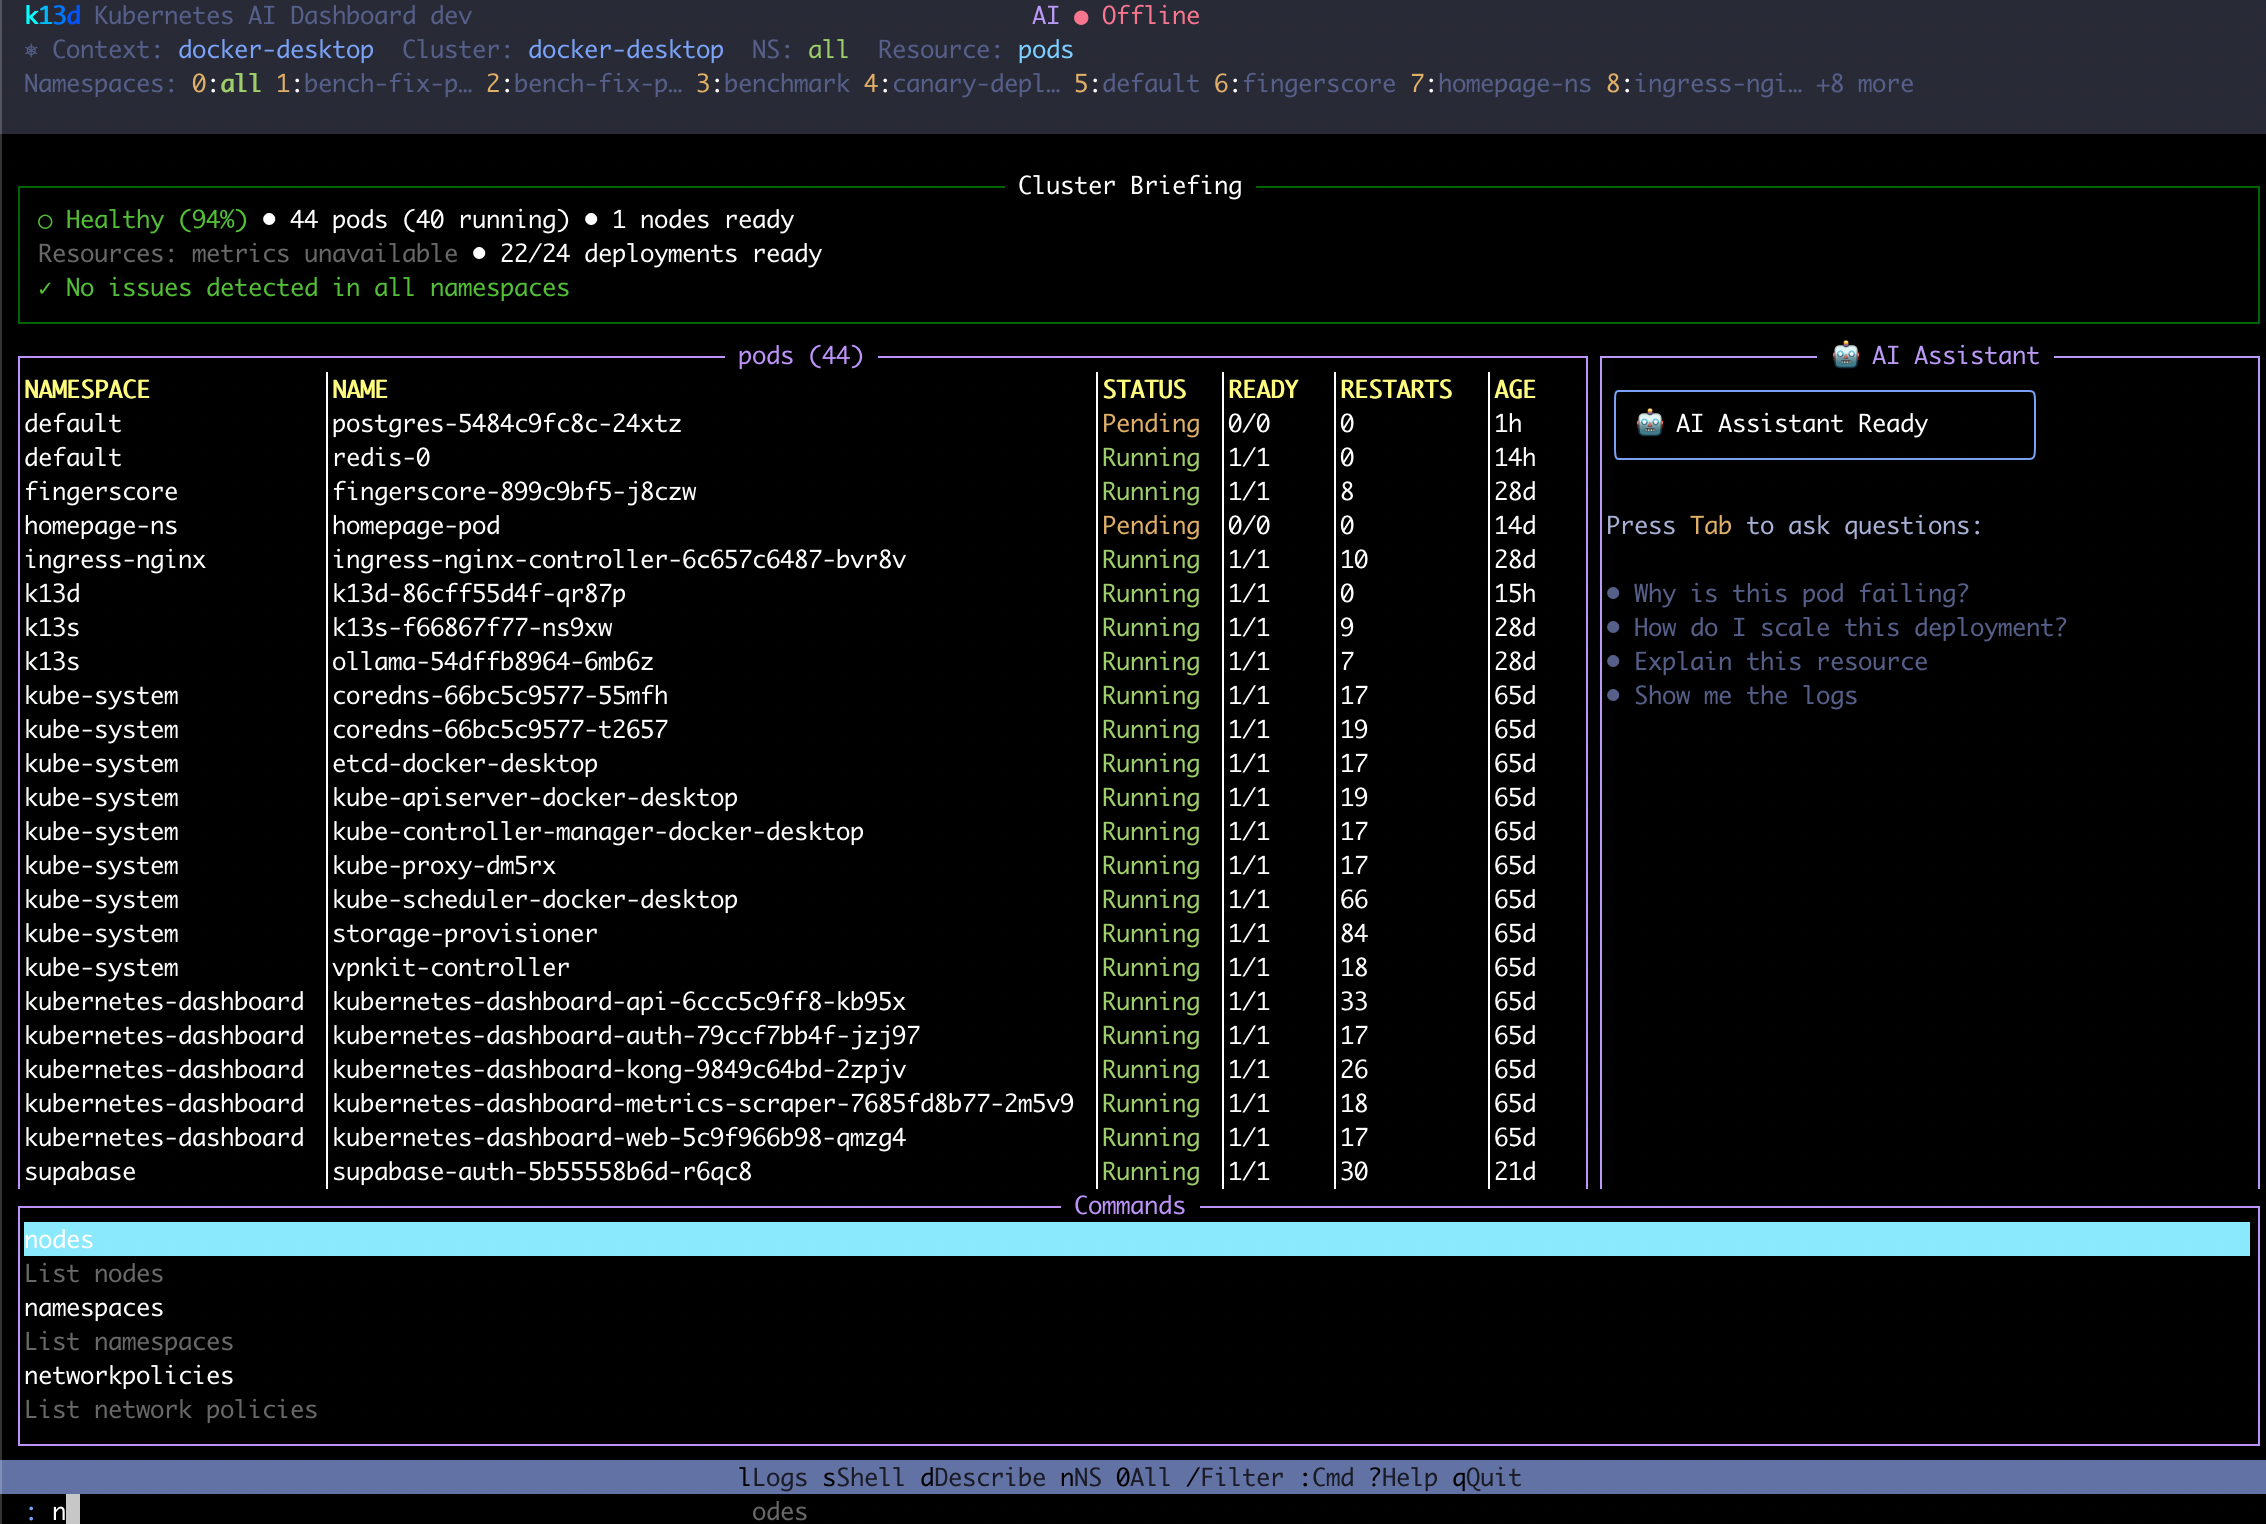Select the 5:default namespace shortcut

coord(1136,84)
